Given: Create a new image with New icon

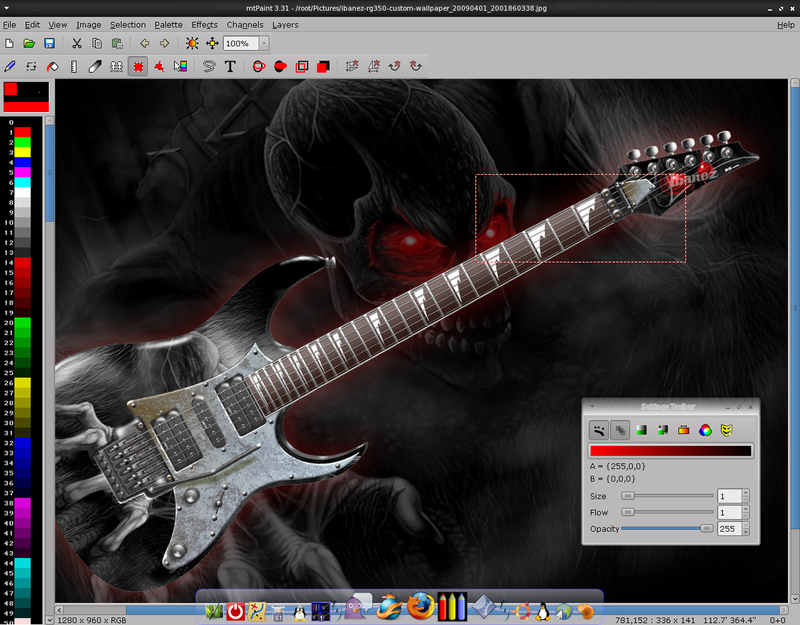Looking at the screenshot, I should click(9, 43).
